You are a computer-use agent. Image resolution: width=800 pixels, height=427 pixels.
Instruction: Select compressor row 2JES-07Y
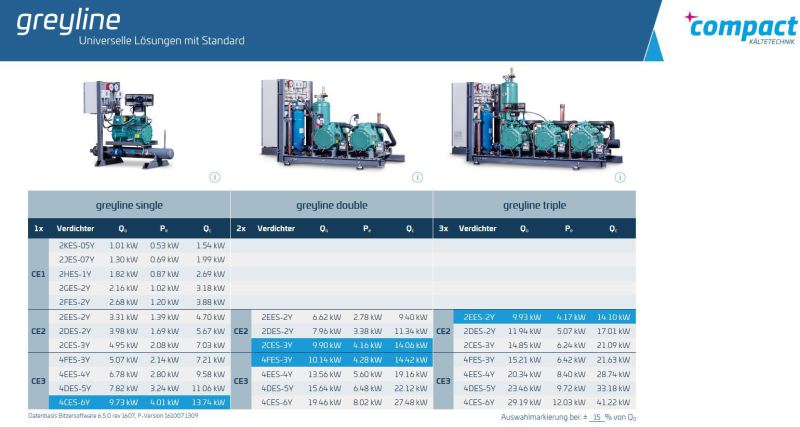click(139, 260)
